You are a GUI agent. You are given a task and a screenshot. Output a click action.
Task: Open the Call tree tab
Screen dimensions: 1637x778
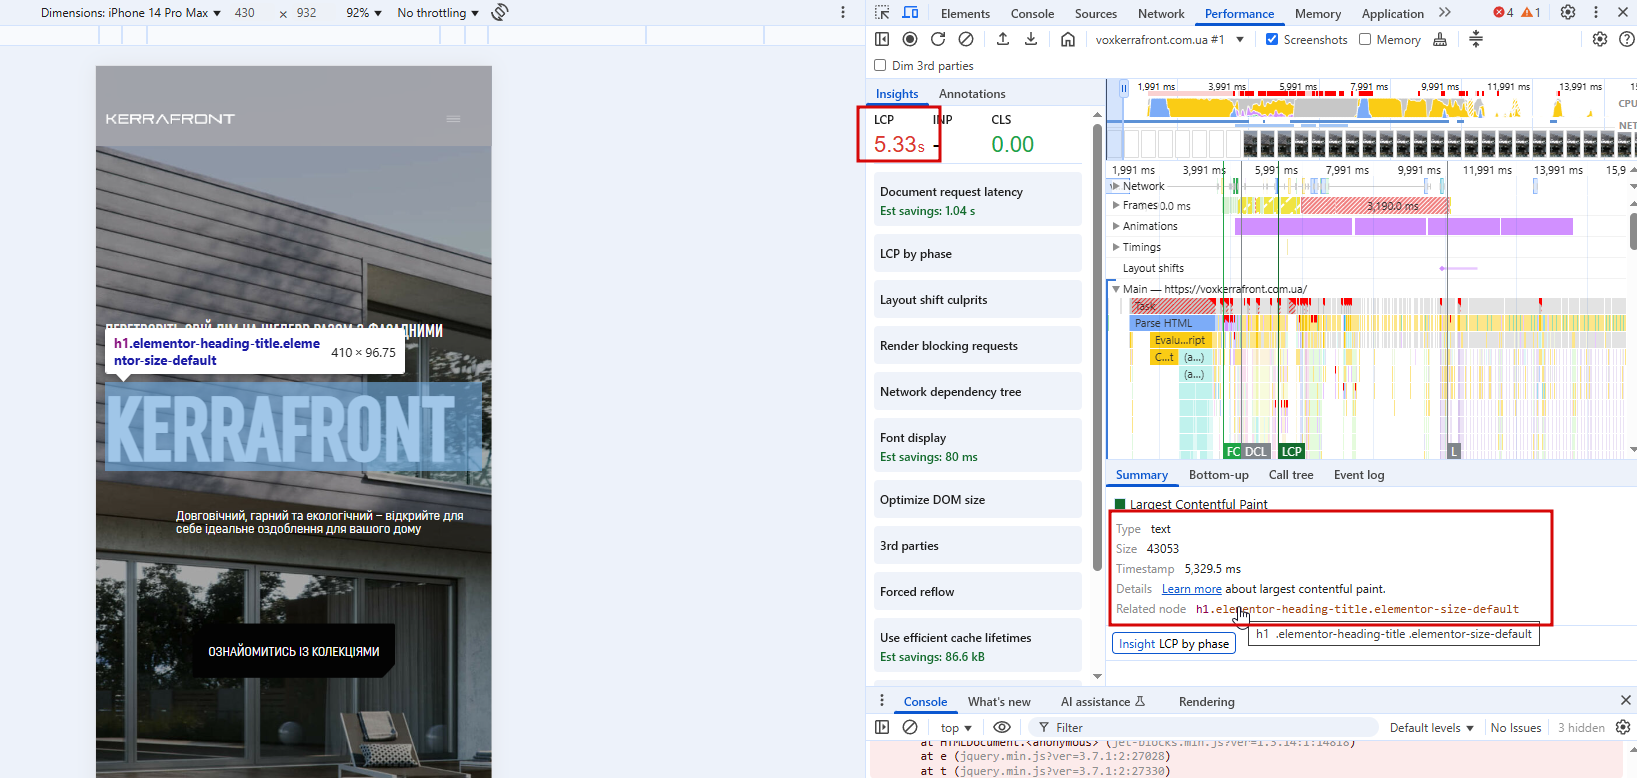[1291, 475]
